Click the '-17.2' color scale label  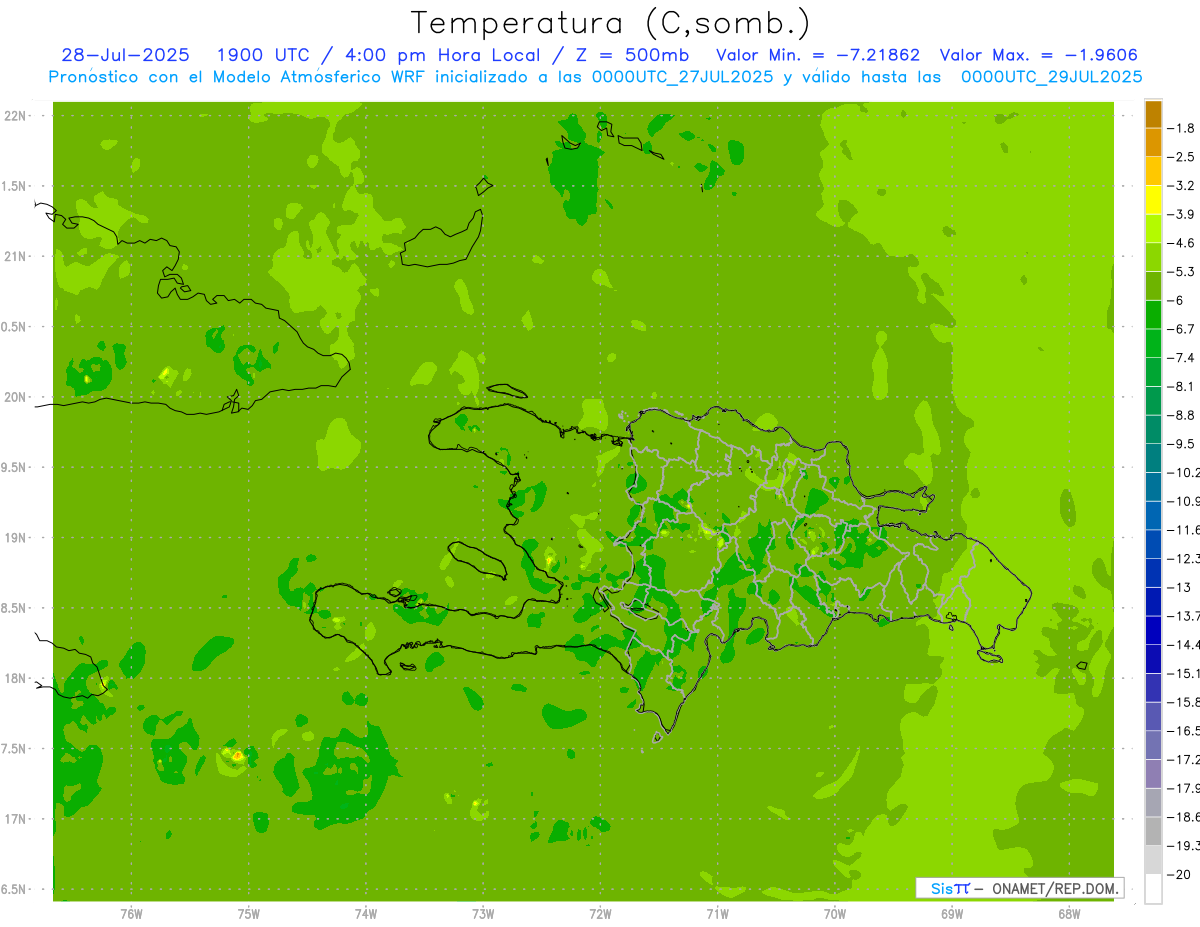[1183, 760]
